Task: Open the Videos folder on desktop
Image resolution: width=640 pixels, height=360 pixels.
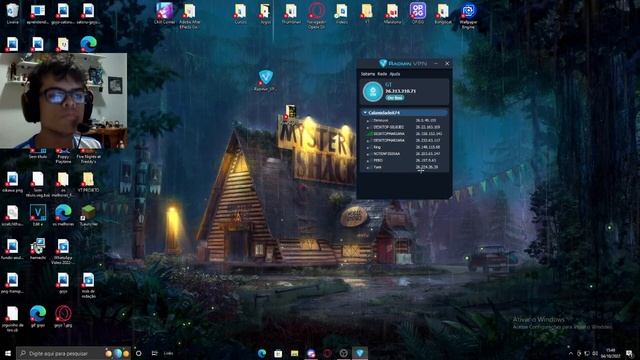Action: [x=342, y=13]
